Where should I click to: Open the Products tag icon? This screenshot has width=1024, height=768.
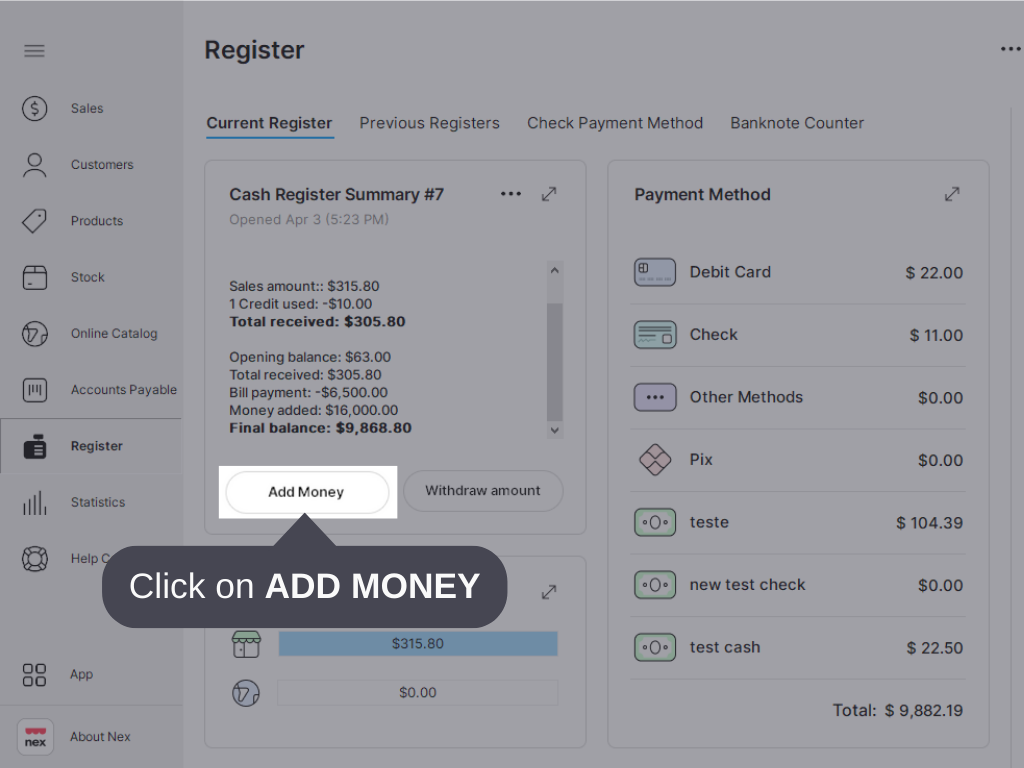tap(35, 221)
